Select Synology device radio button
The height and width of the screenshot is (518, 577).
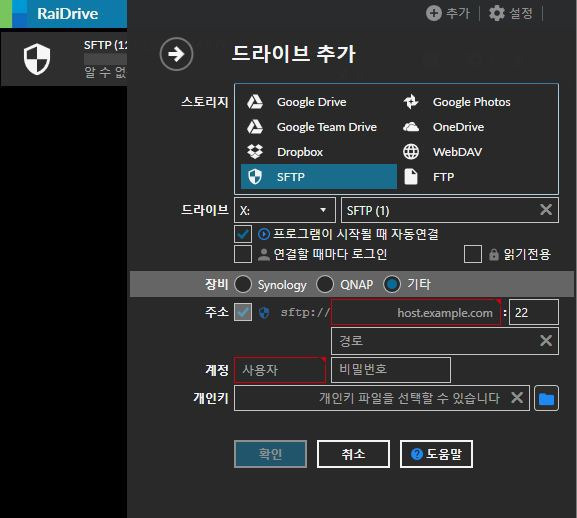coord(243,284)
